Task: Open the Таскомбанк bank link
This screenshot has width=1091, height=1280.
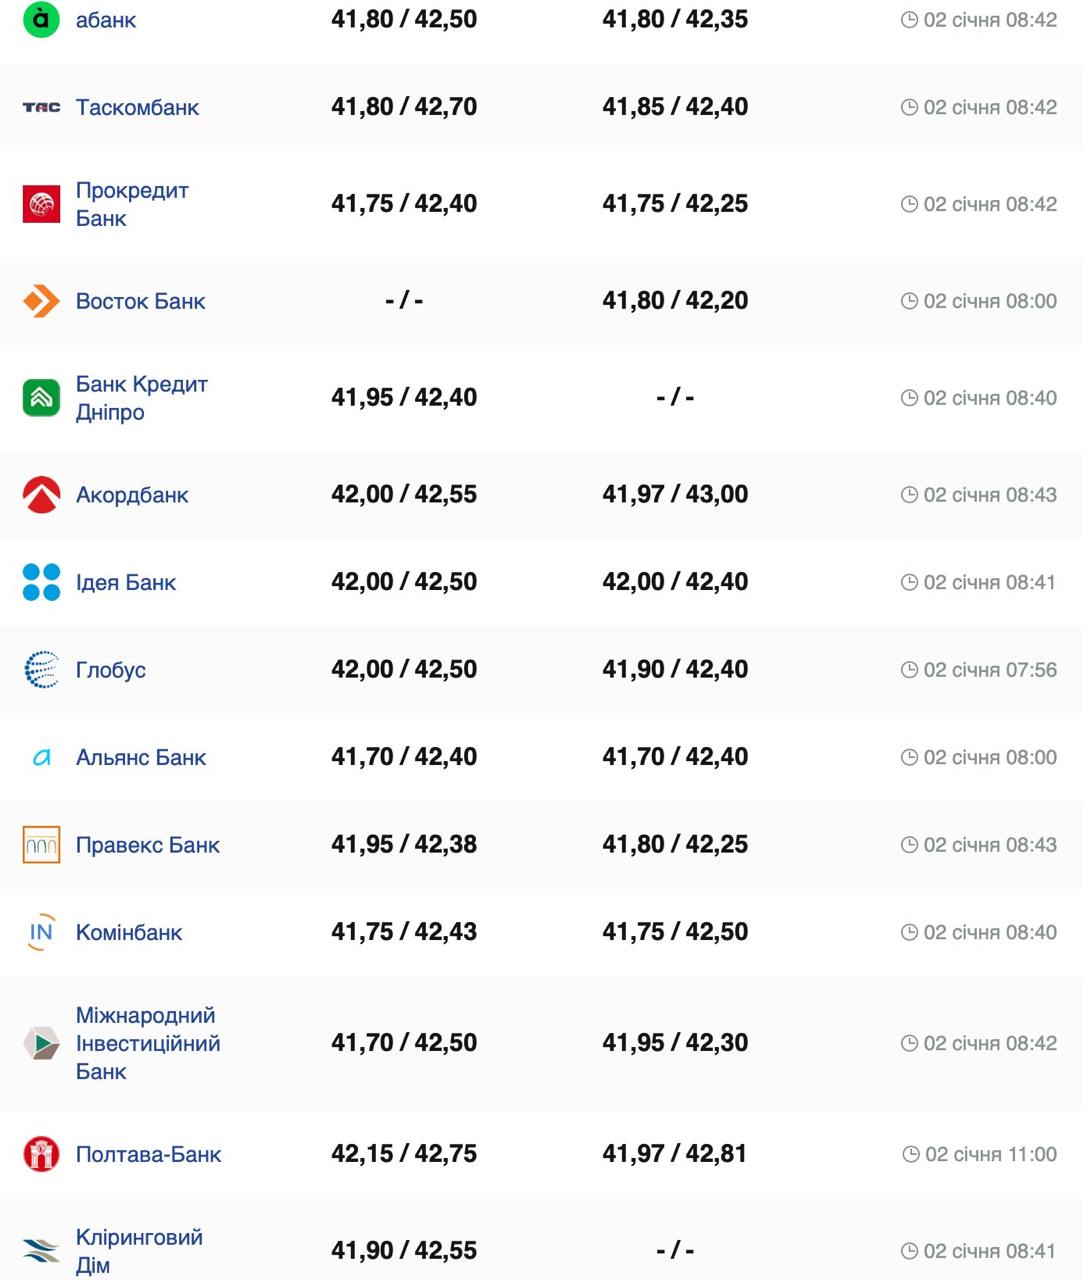Action: click(137, 107)
